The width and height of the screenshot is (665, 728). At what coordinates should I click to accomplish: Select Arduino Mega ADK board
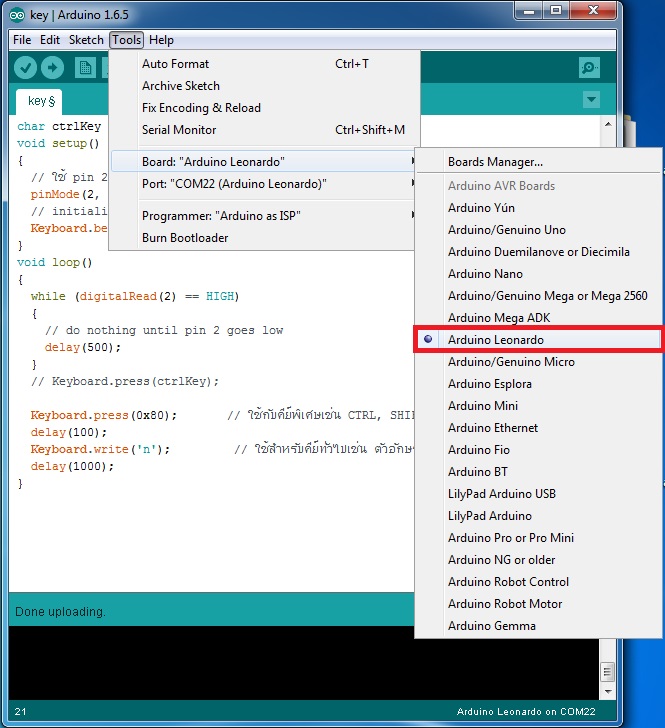tap(538, 318)
